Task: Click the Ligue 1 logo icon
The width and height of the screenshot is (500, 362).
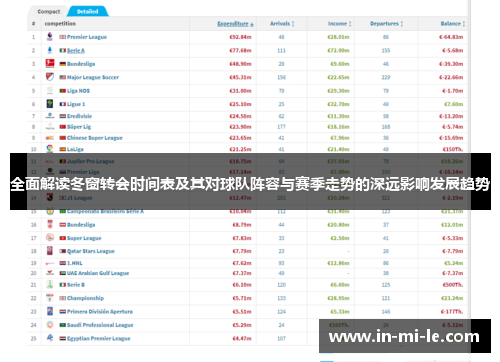Action: click(50, 104)
